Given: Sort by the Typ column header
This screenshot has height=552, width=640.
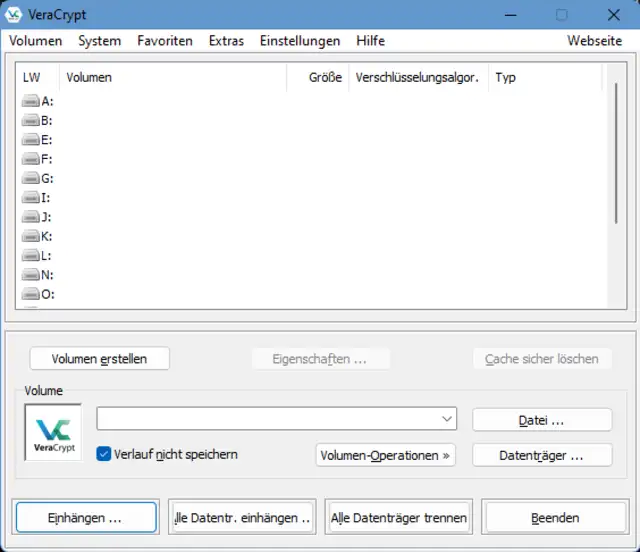Looking at the screenshot, I should coord(545,77).
